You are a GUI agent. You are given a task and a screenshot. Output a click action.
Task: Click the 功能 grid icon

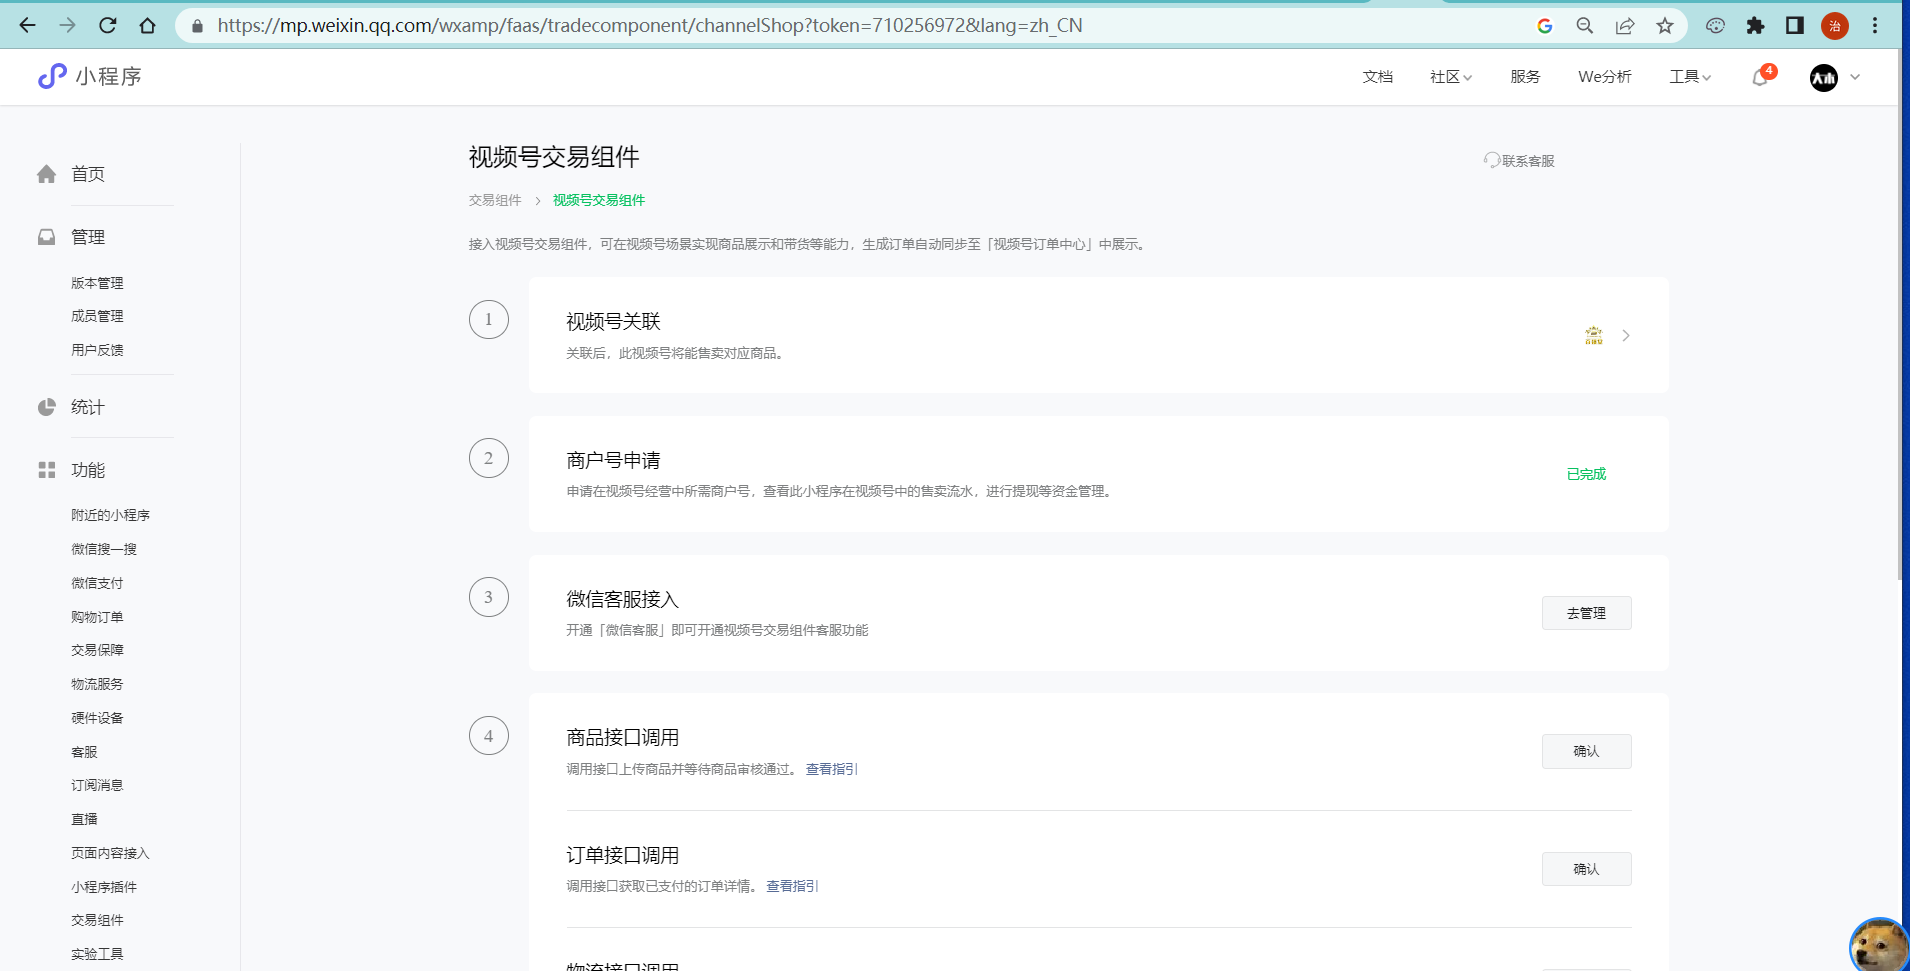pos(46,470)
